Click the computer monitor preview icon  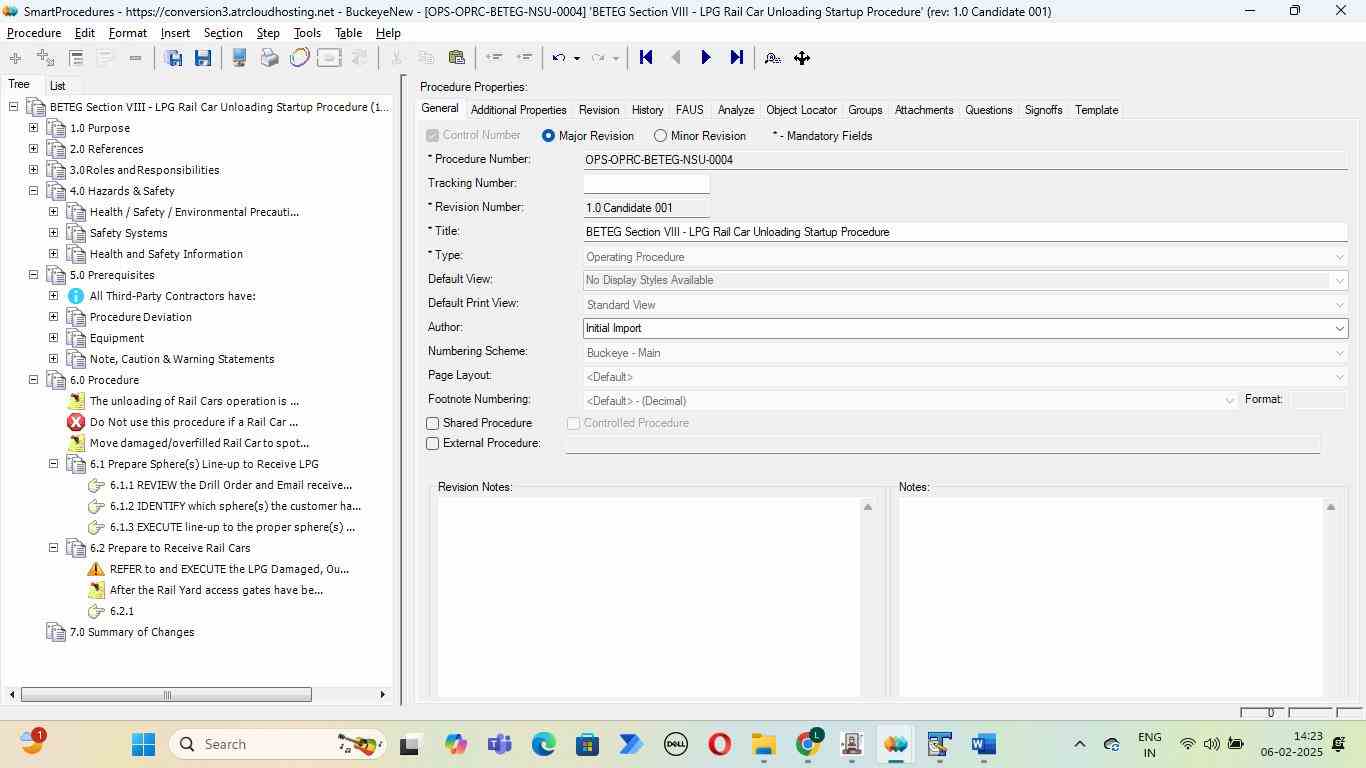(240, 58)
